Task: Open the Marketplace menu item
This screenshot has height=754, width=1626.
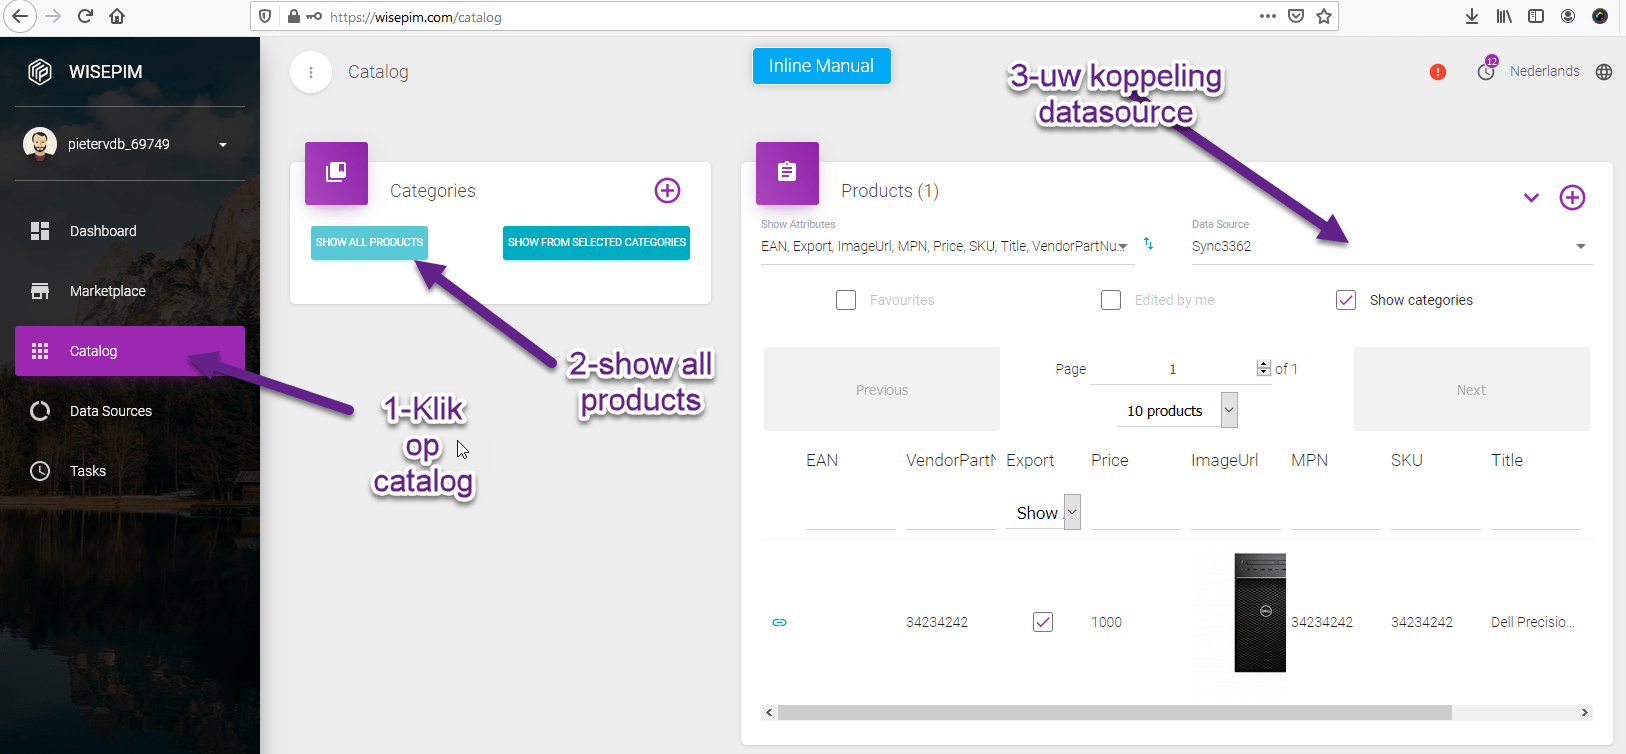Action: point(130,291)
